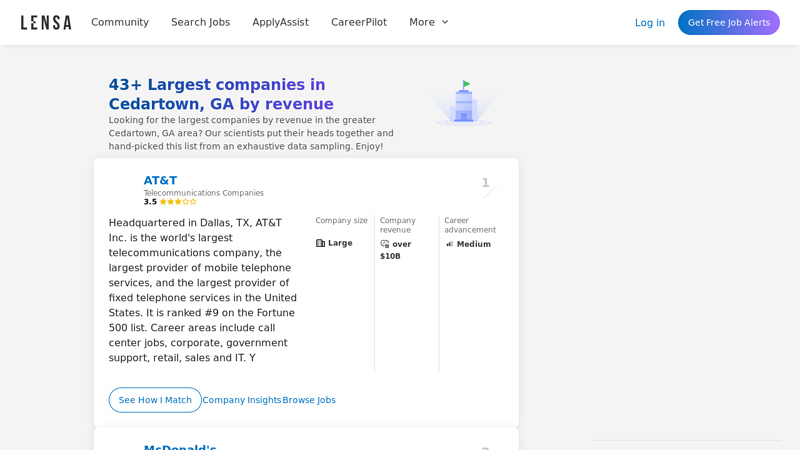
Task: Go to Search Jobs in navigation
Action: 200,22
